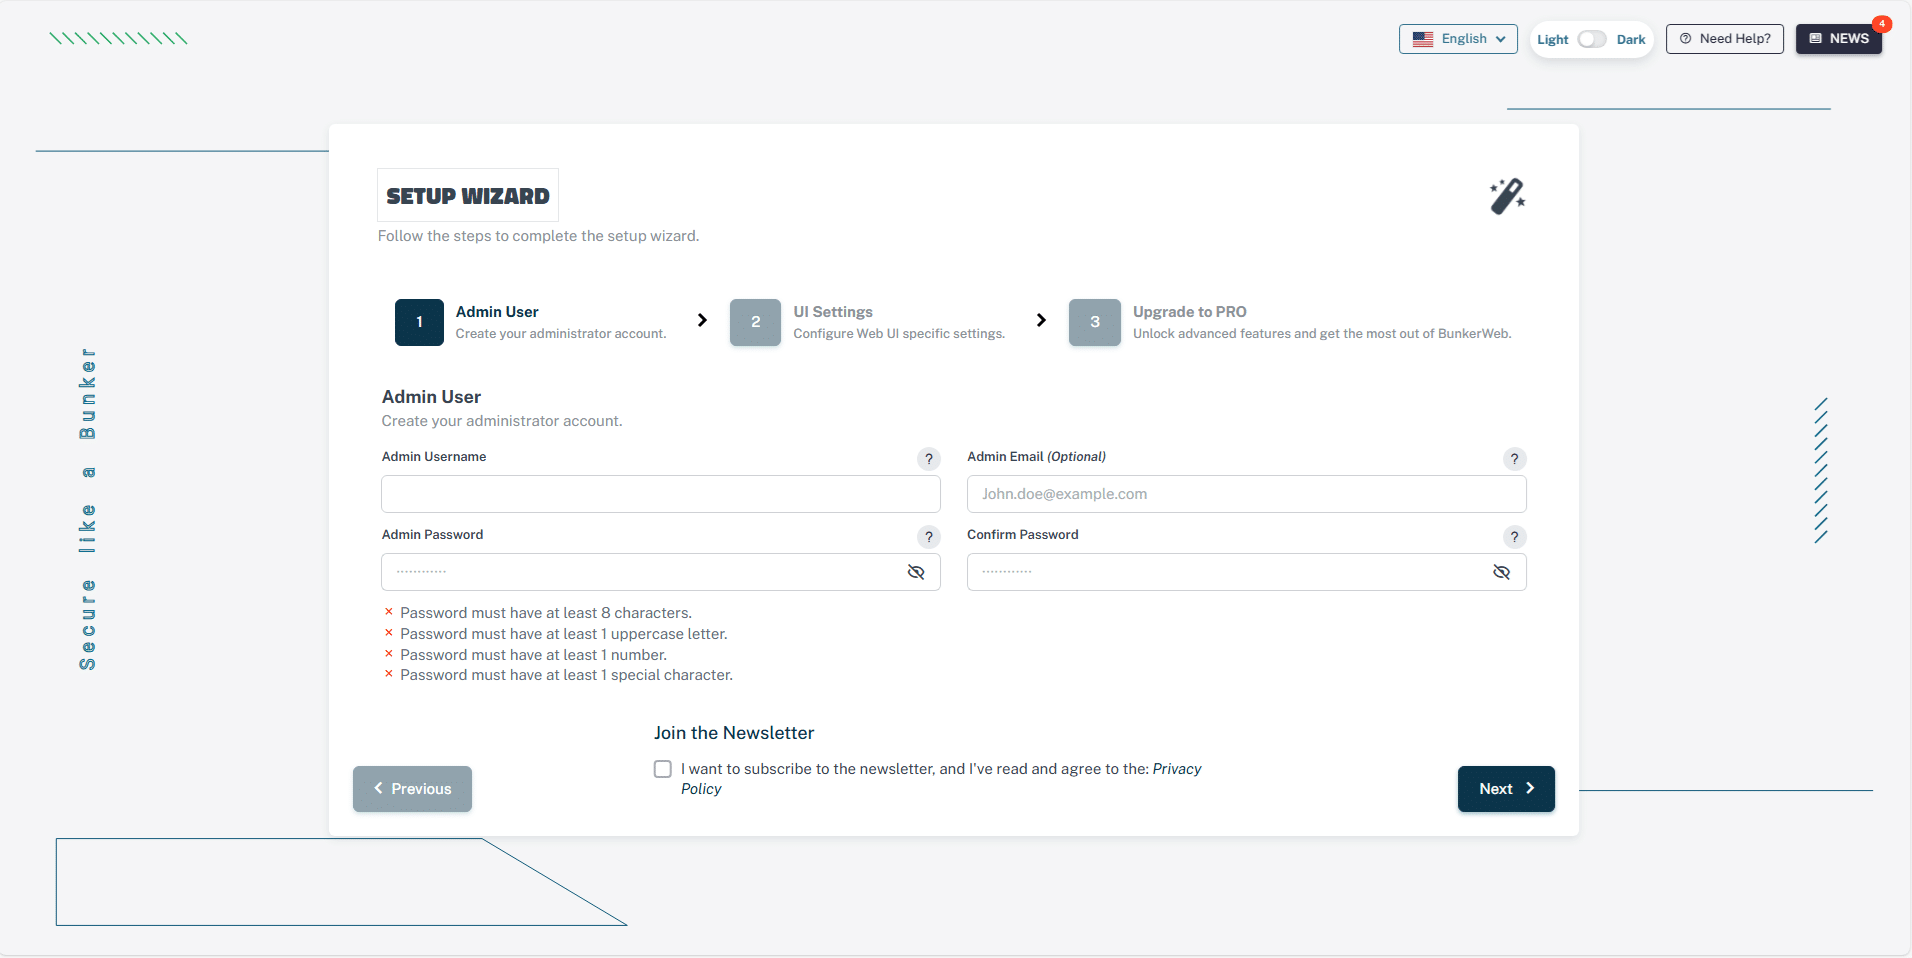Select step 1 Admin User
This screenshot has height=958, width=1912.
click(x=419, y=322)
